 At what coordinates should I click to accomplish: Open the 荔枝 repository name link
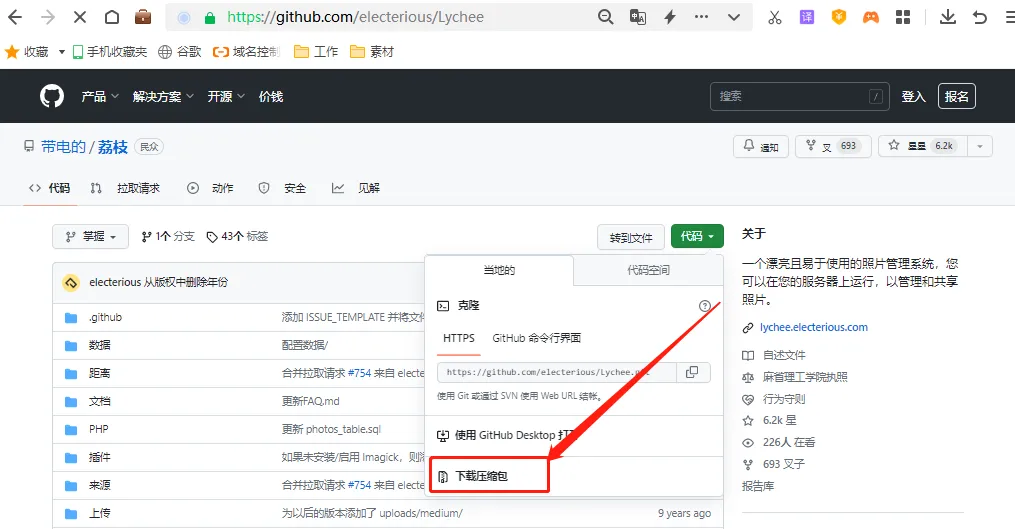pos(113,147)
